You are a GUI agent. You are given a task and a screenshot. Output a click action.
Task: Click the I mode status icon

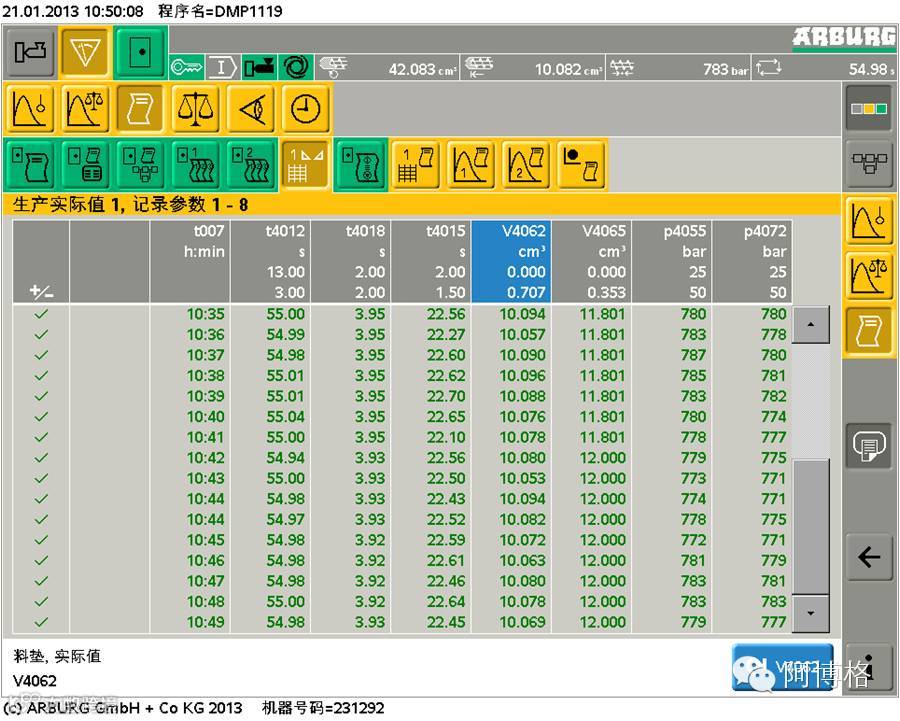coord(222,68)
